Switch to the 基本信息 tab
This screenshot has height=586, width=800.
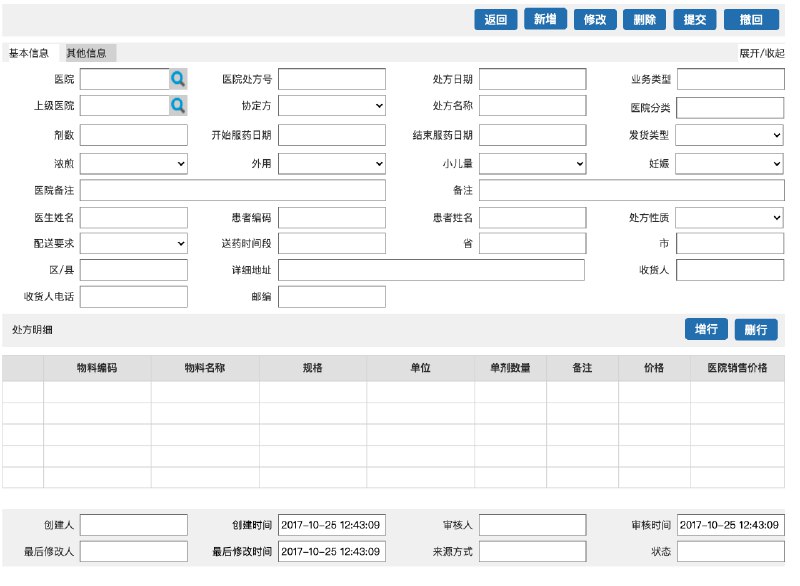click(x=29, y=53)
